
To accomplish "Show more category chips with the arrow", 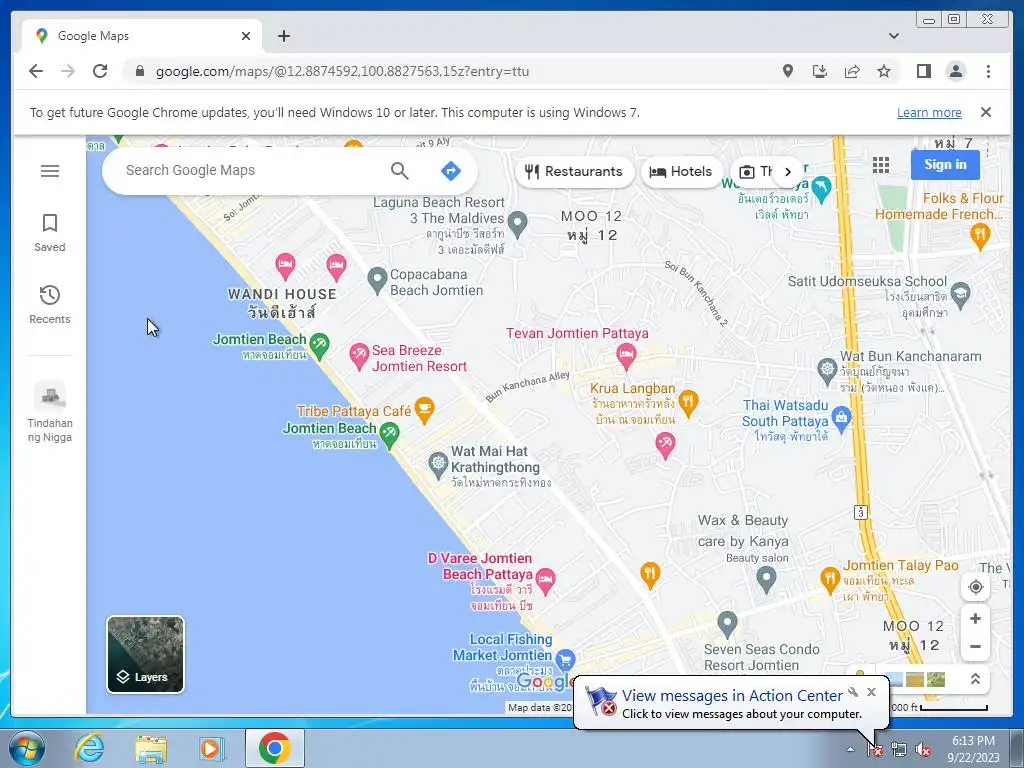I will click(788, 172).
